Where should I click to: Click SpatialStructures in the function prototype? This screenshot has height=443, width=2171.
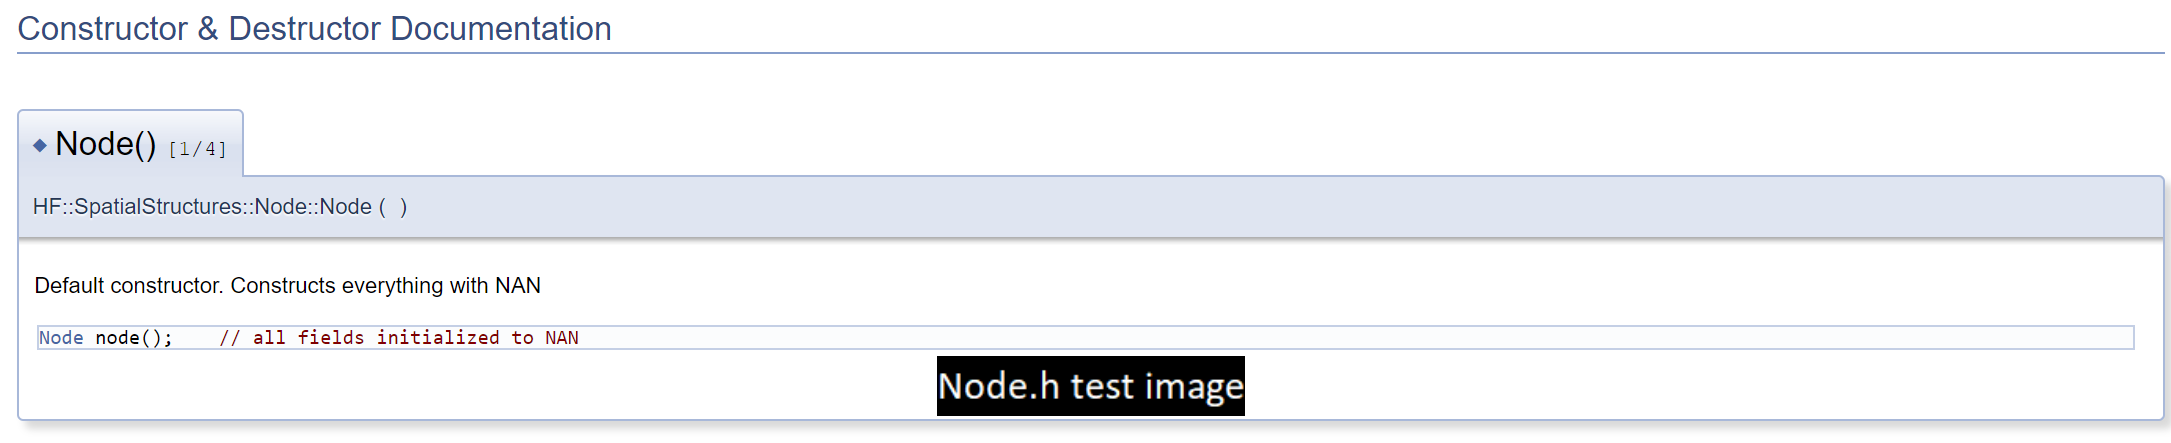[156, 207]
